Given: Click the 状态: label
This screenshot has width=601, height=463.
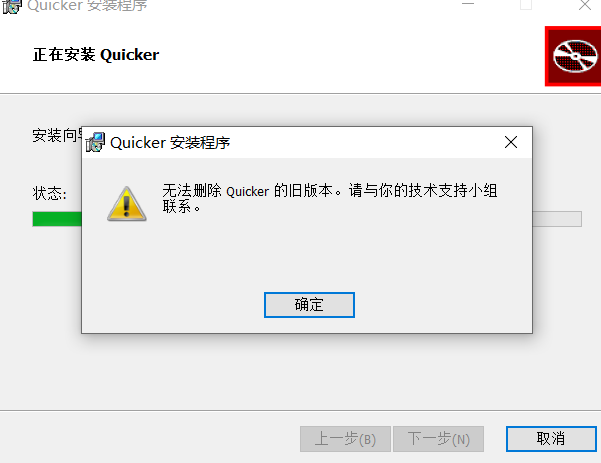Looking at the screenshot, I should [49, 193].
